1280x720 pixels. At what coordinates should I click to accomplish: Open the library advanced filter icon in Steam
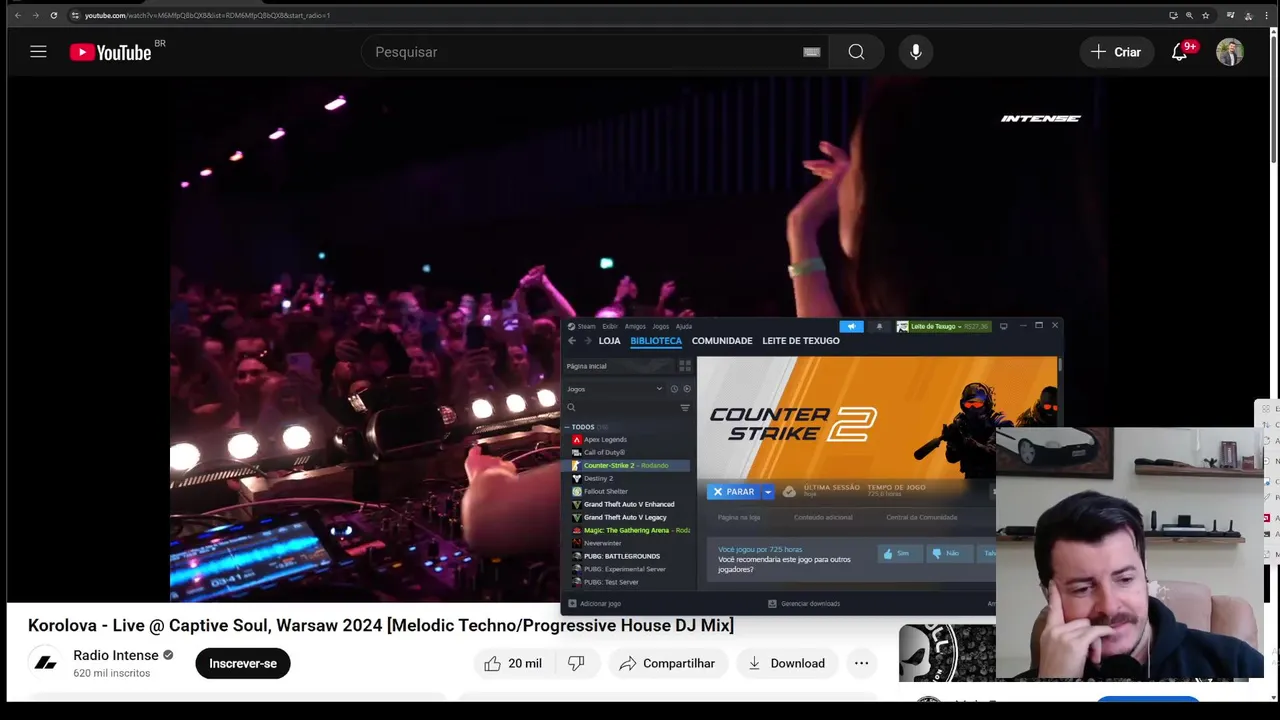coord(685,408)
